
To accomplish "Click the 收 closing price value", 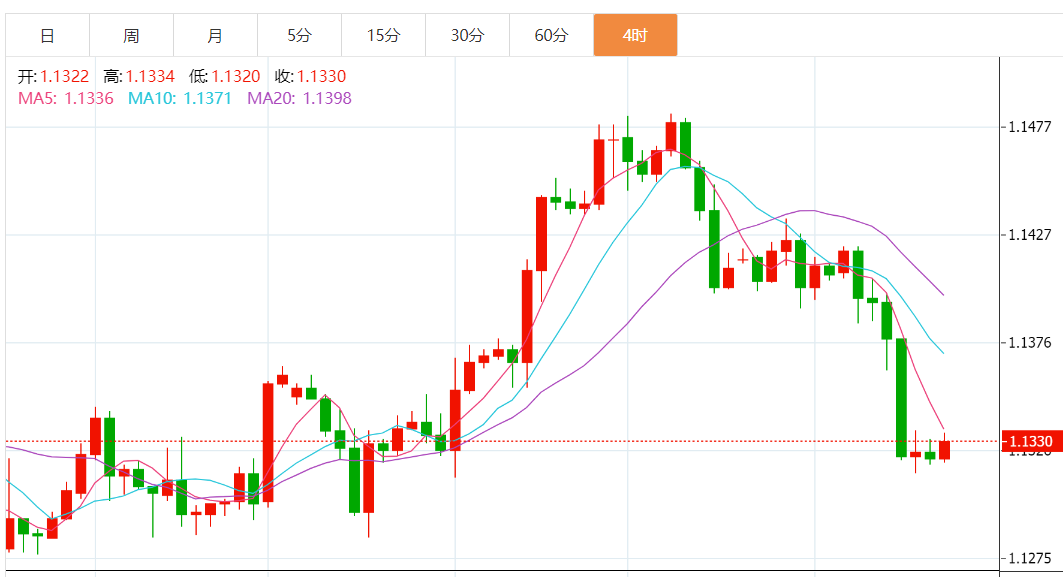I will [321, 76].
